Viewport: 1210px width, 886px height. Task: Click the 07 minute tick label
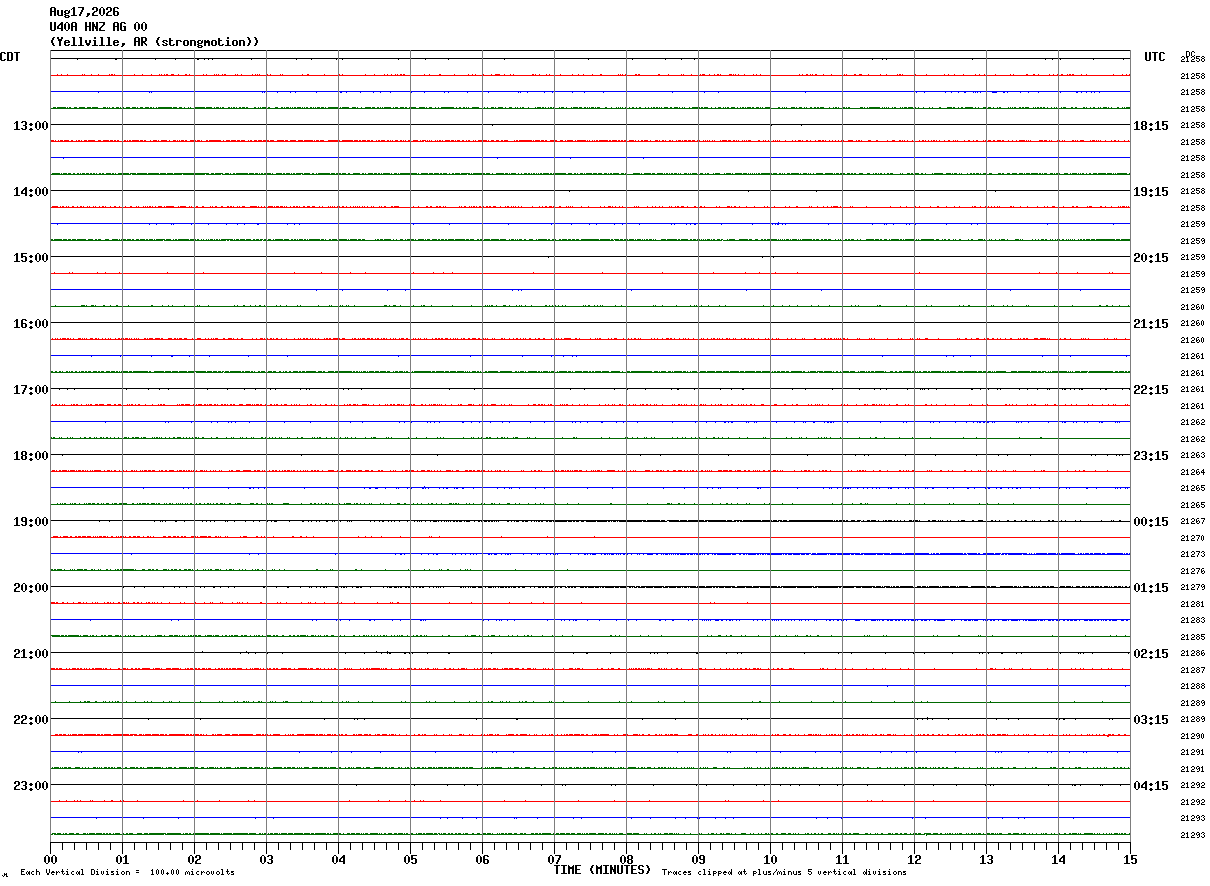pos(554,859)
